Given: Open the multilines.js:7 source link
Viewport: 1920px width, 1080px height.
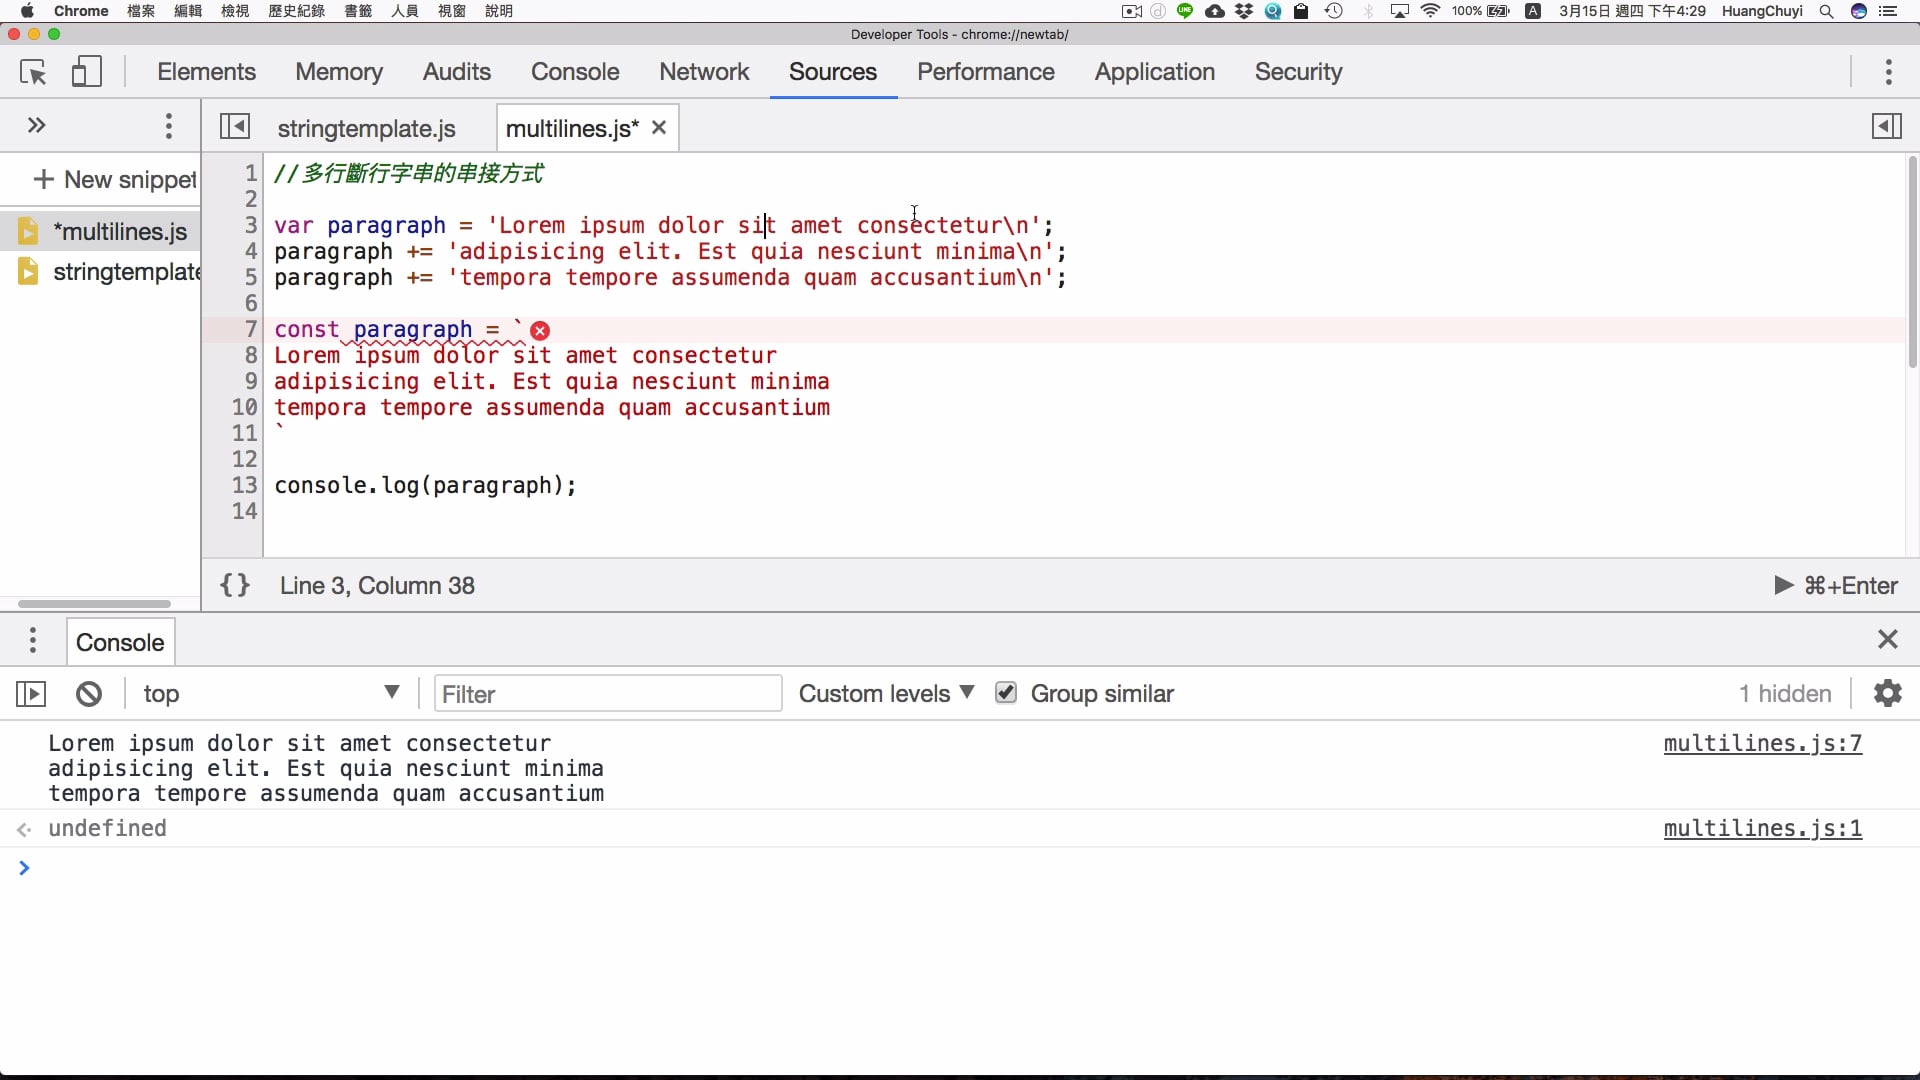Looking at the screenshot, I should tap(1762, 744).
